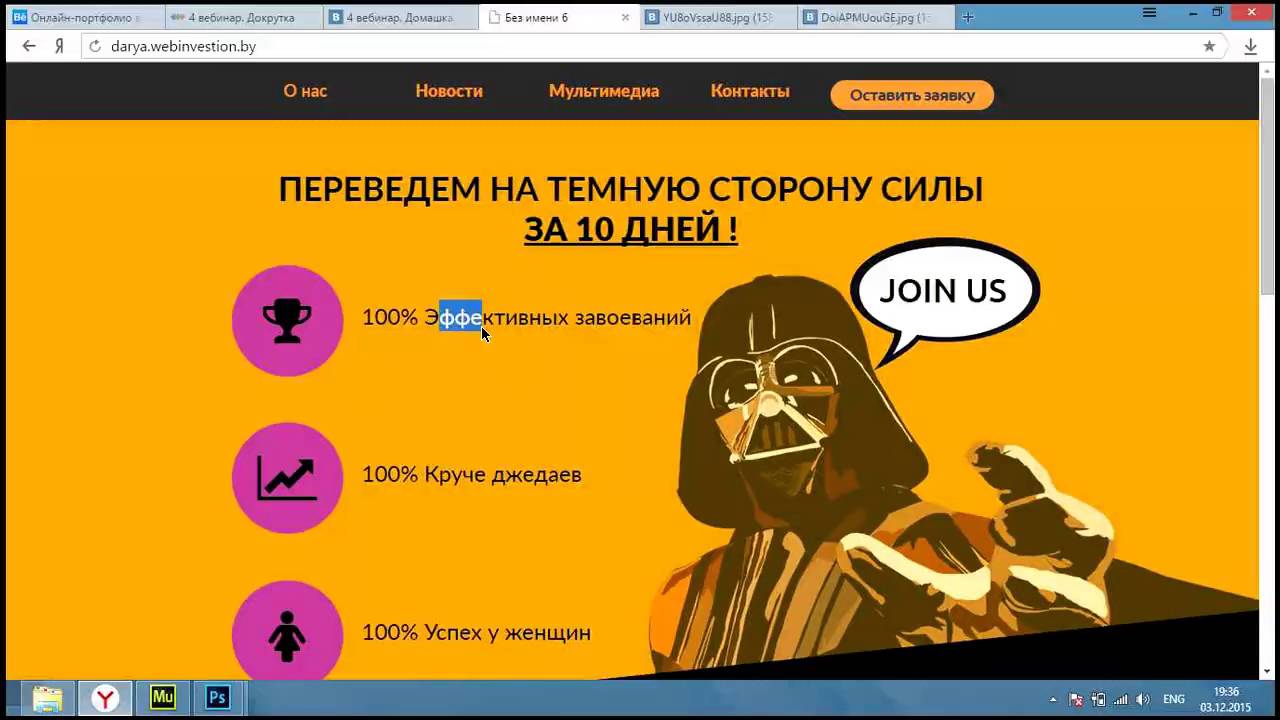The width and height of the screenshot is (1280, 720).
Task: Click the pink trophy circle icon
Action: click(x=287, y=320)
